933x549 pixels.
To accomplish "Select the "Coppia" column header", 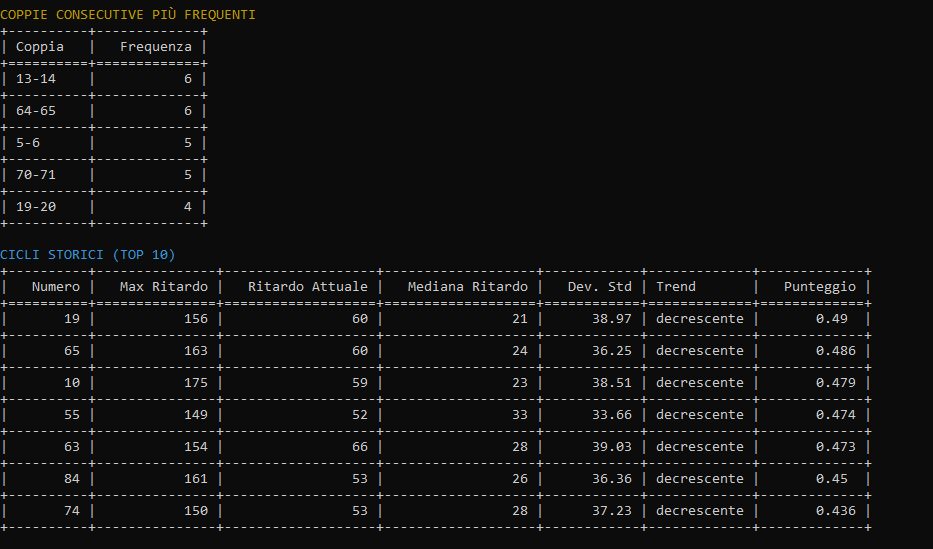I will 40,47.
